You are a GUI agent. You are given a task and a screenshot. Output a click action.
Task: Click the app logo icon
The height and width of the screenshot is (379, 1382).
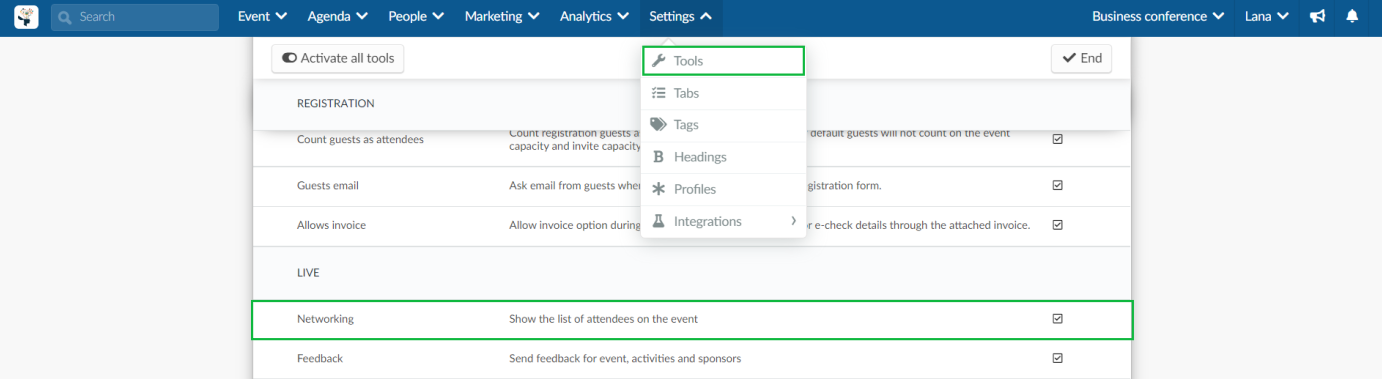(26, 17)
